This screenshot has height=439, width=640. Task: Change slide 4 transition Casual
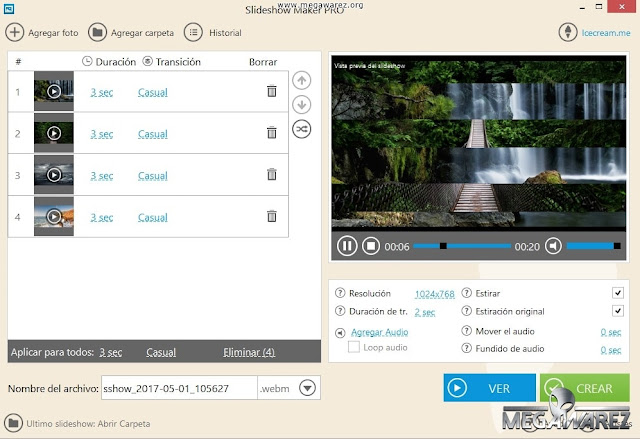tap(153, 217)
